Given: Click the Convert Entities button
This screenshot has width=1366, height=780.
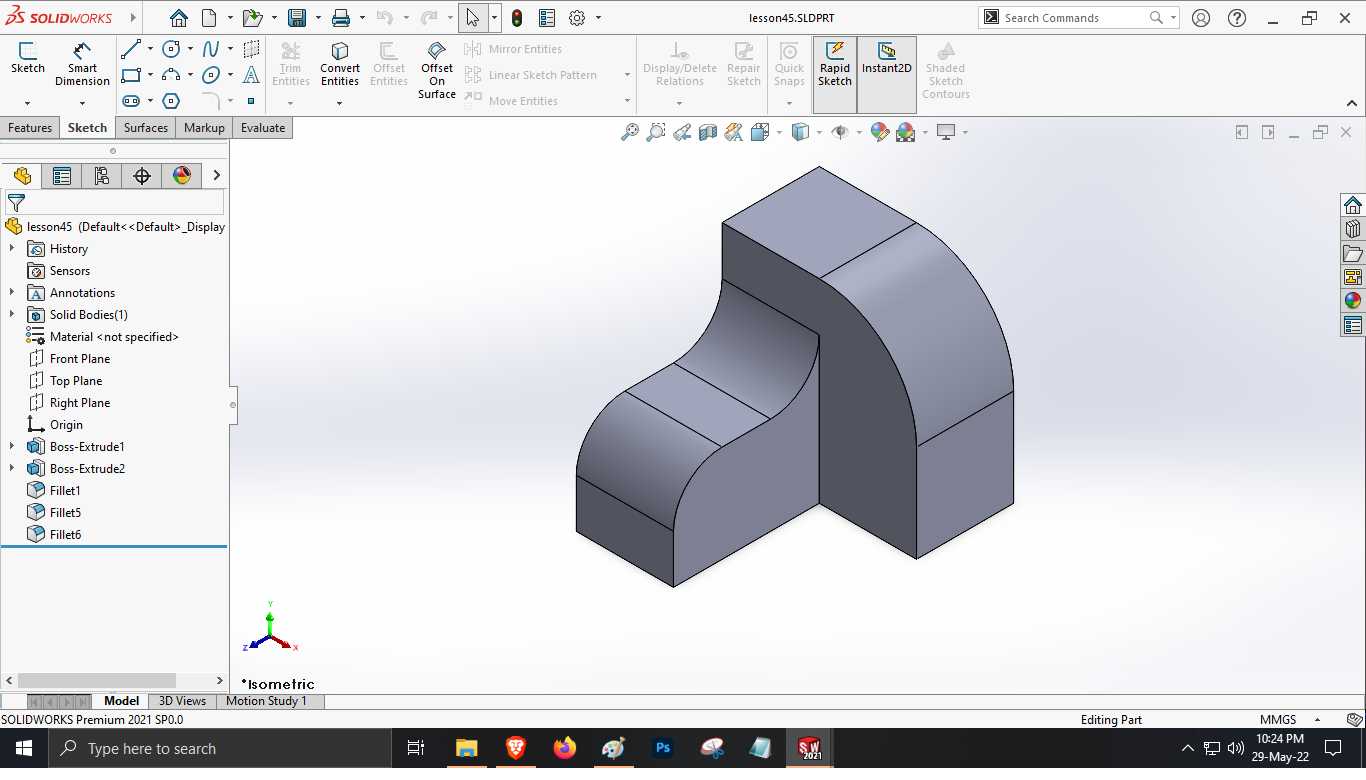Looking at the screenshot, I should tap(340, 64).
